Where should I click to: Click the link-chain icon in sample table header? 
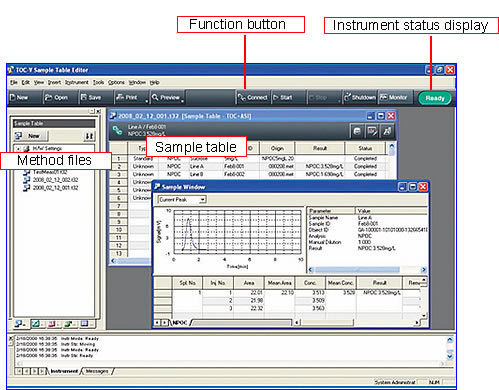click(117, 130)
